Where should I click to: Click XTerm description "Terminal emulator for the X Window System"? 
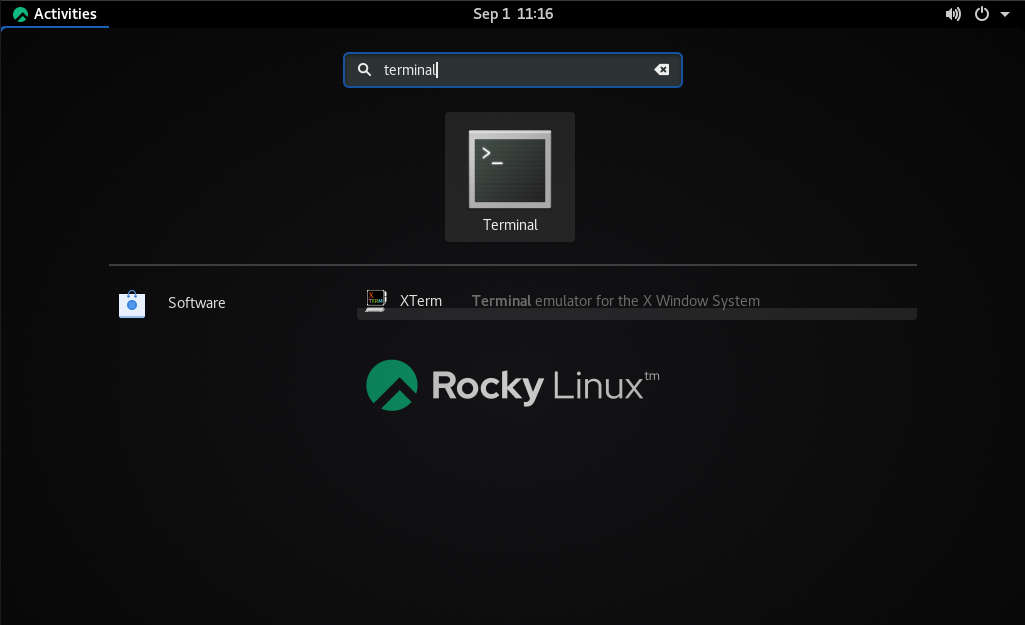click(616, 301)
